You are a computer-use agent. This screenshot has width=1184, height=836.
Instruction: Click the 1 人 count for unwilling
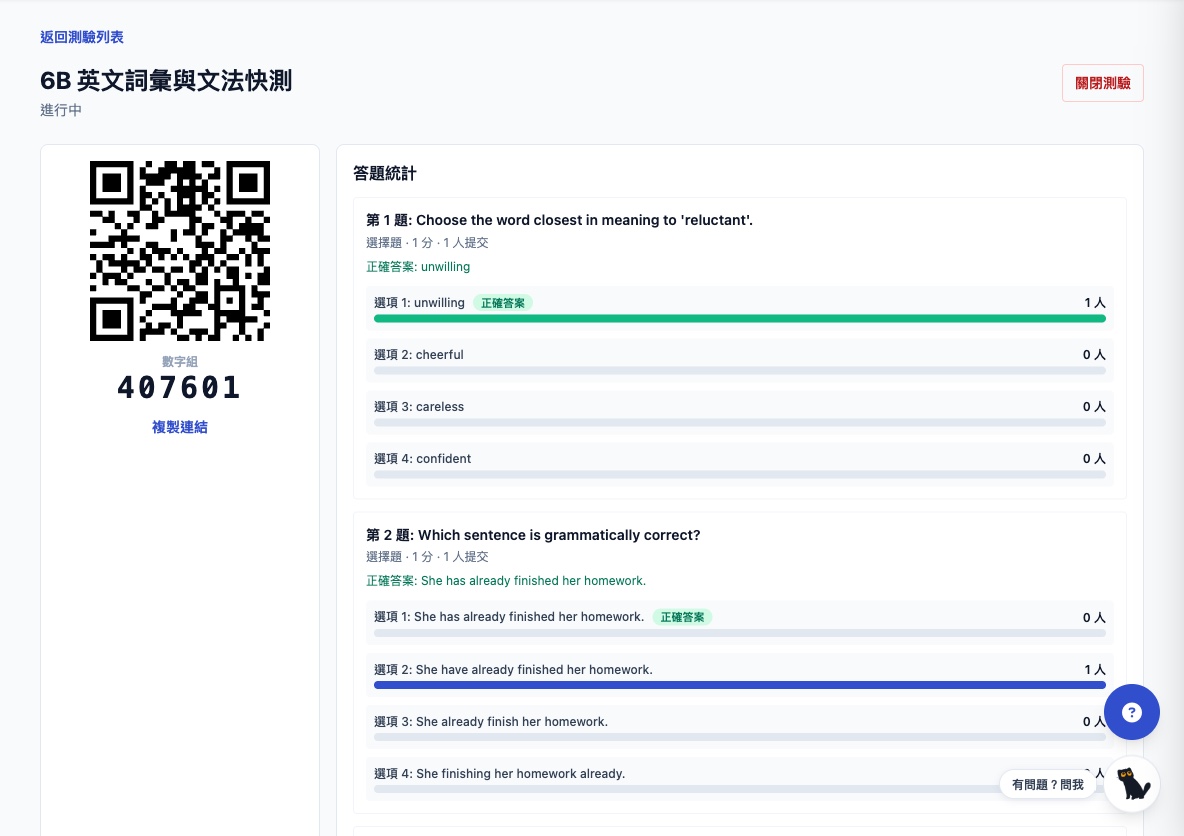[1094, 303]
